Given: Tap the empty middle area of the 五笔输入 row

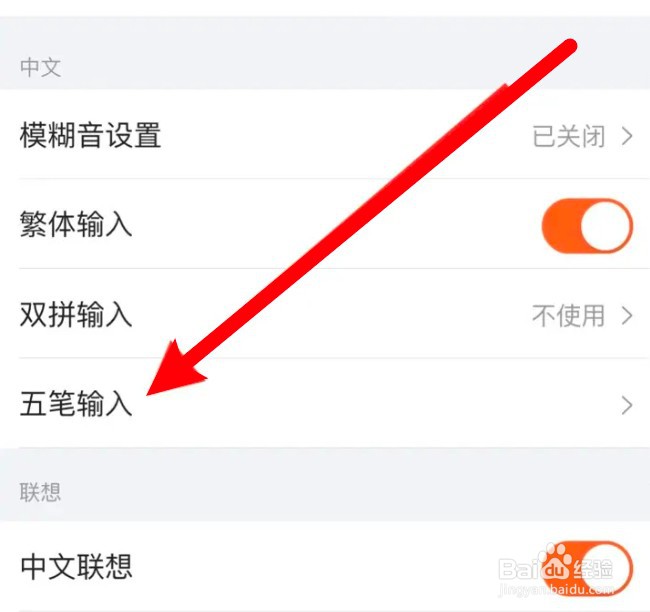Looking at the screenshot, I should click(373, 404).
